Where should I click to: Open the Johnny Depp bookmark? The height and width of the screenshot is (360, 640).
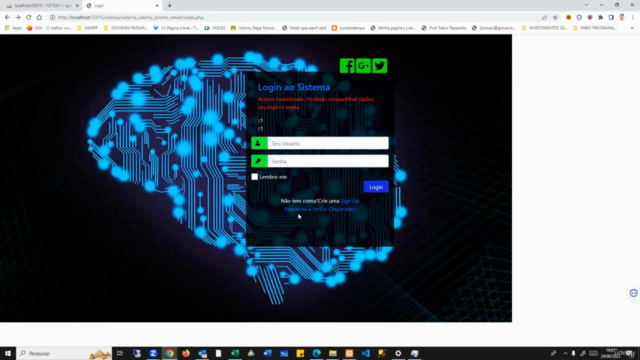tap(253, 28)
